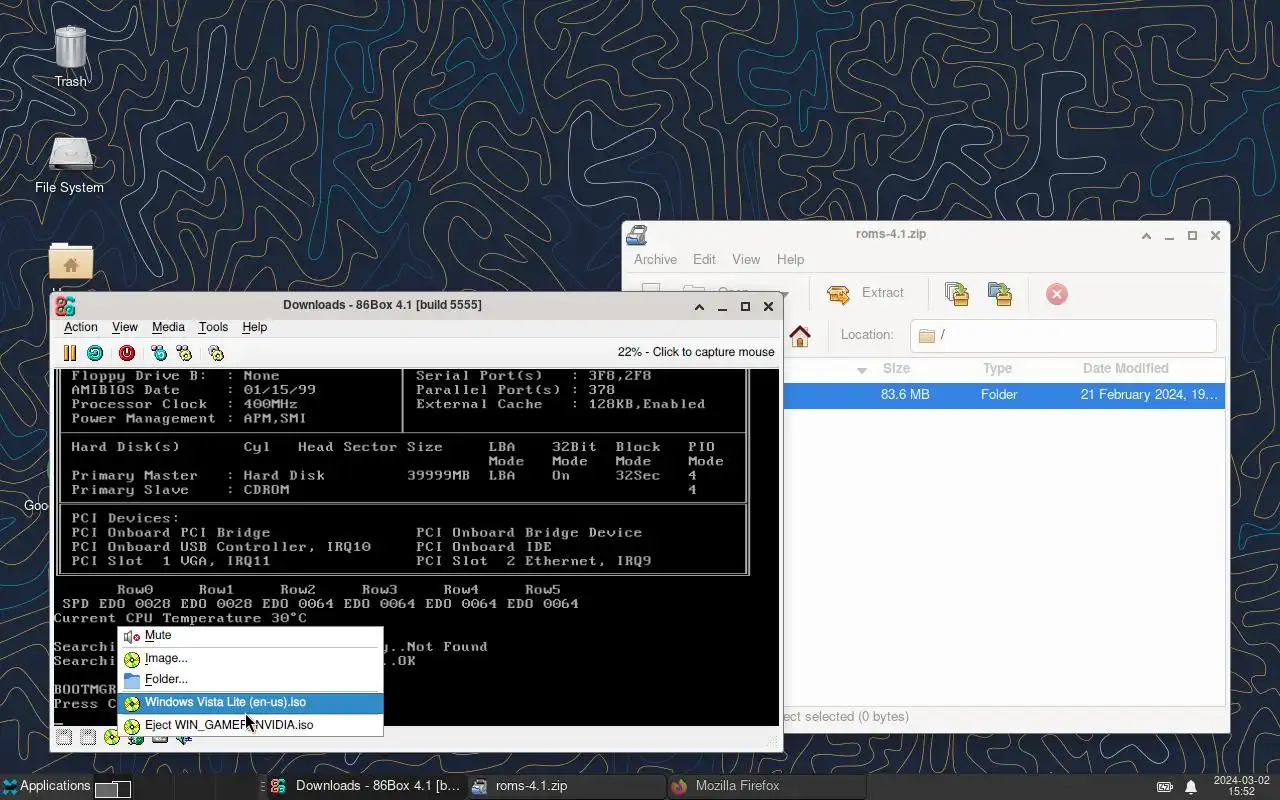Click the second floppy drive status icon
1280x800 pixels.
click(88, 738)
